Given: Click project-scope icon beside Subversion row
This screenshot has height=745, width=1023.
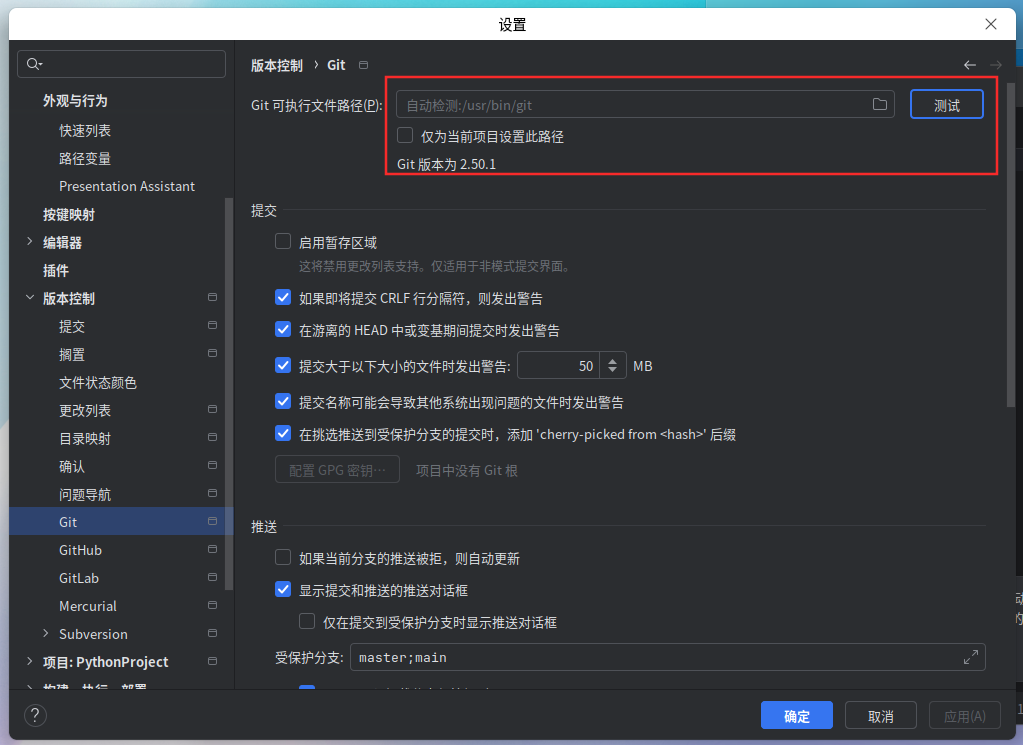Looking at the screenshot, I should pyautogui.click(x=212, y=633).
